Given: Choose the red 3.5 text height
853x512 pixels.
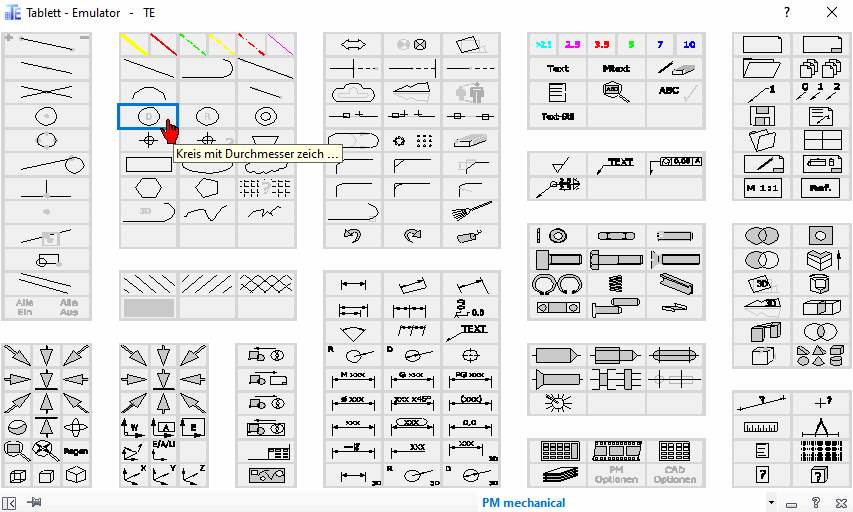Looking at the screenshot, I should [602, 44].
